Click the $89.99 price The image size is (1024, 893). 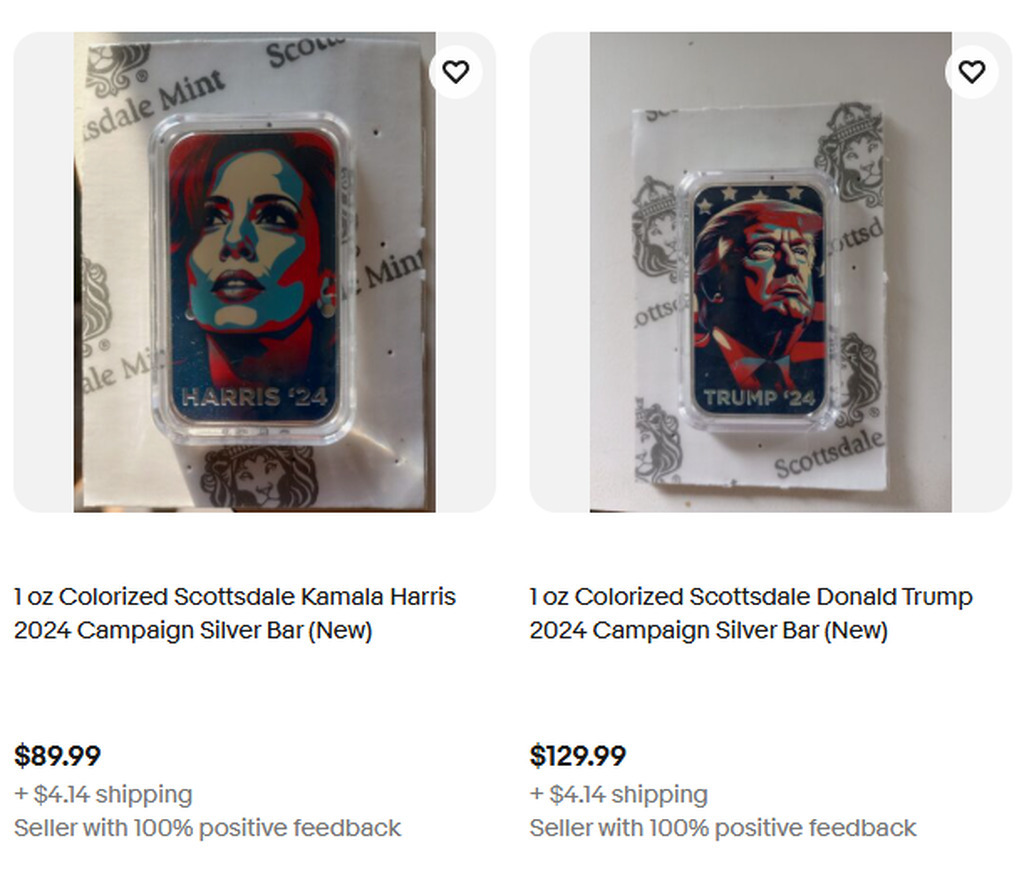tap(58, 756)
